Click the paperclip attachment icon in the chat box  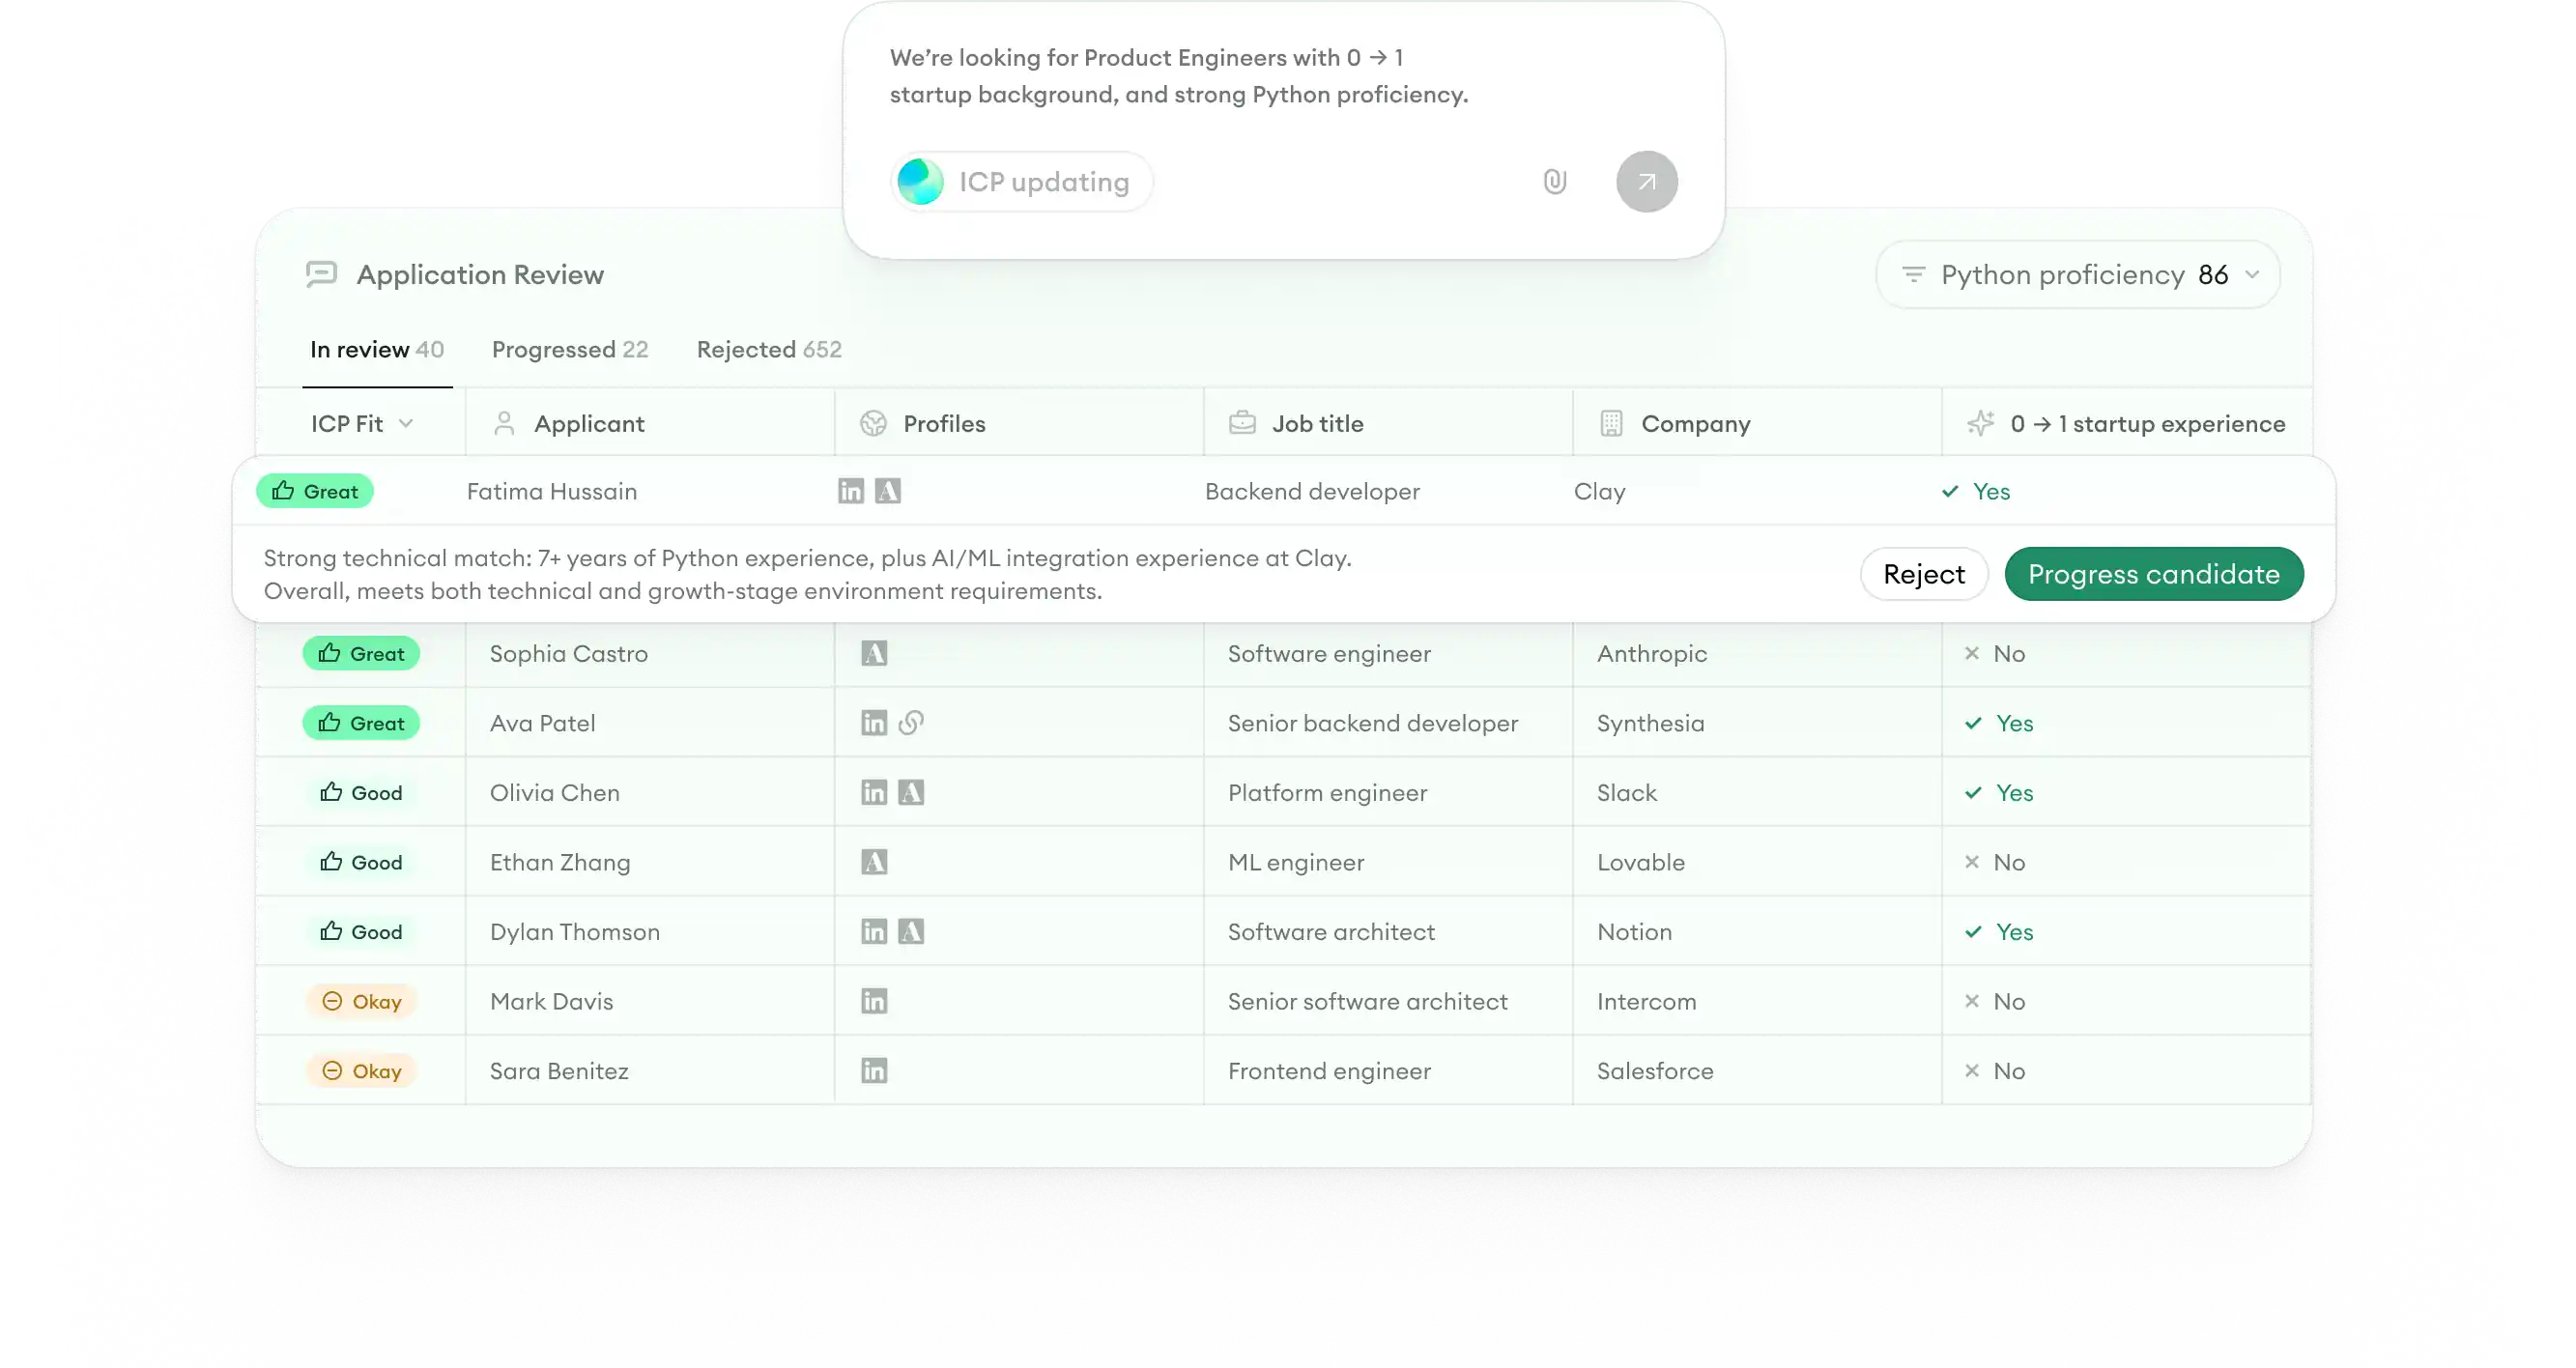tap(1554, 181)
